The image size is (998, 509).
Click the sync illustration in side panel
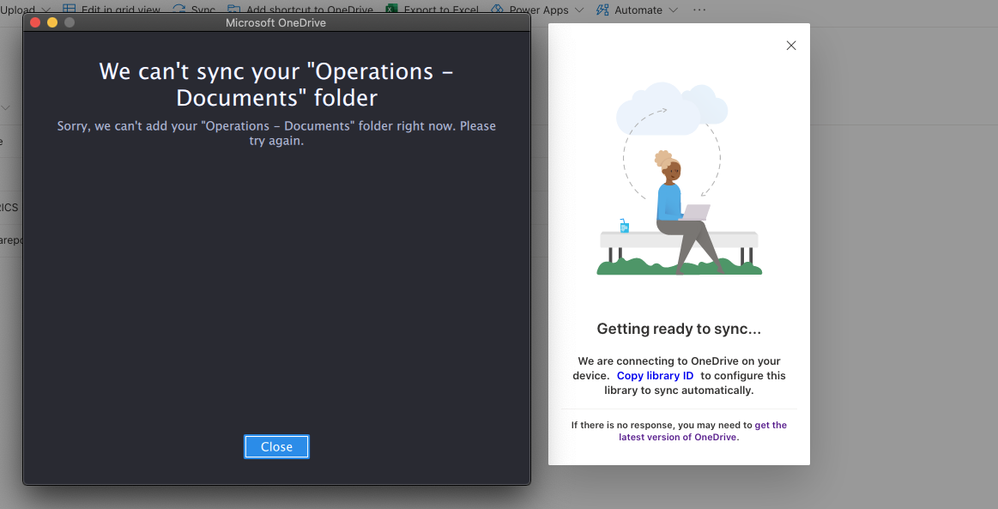coord(678,179)
